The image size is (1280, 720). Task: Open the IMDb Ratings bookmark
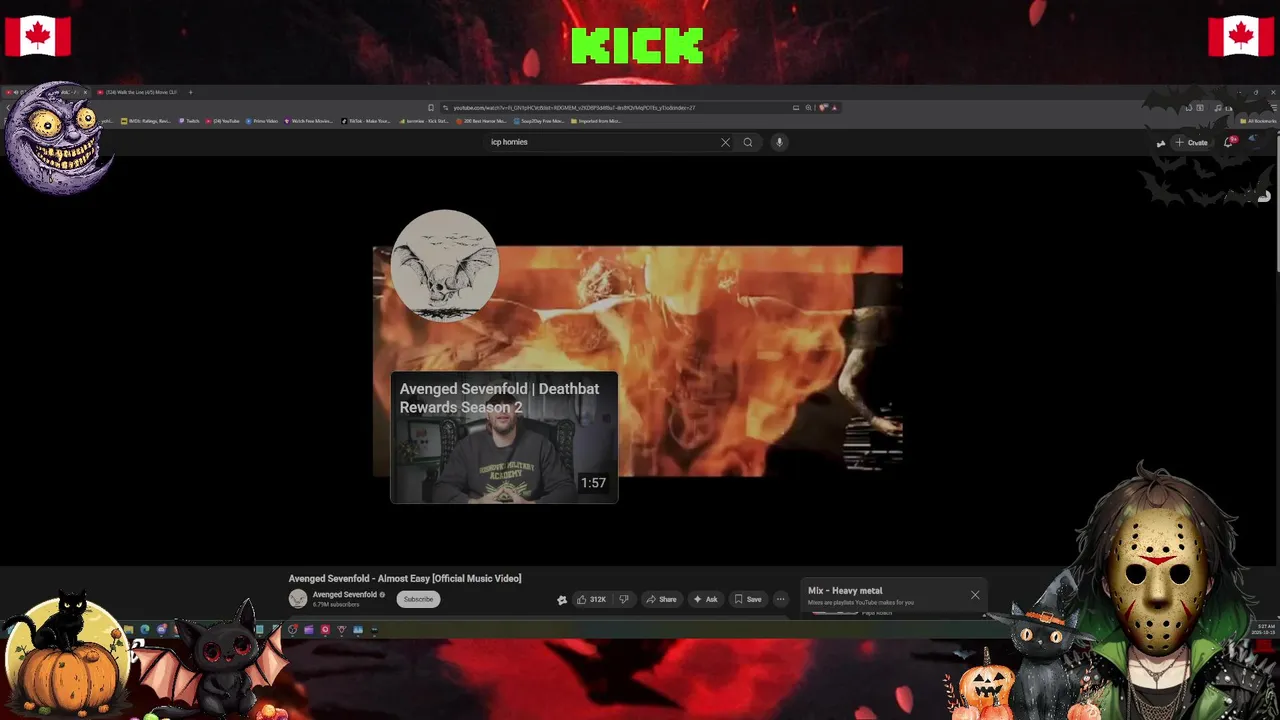click(x=145, y=121)
